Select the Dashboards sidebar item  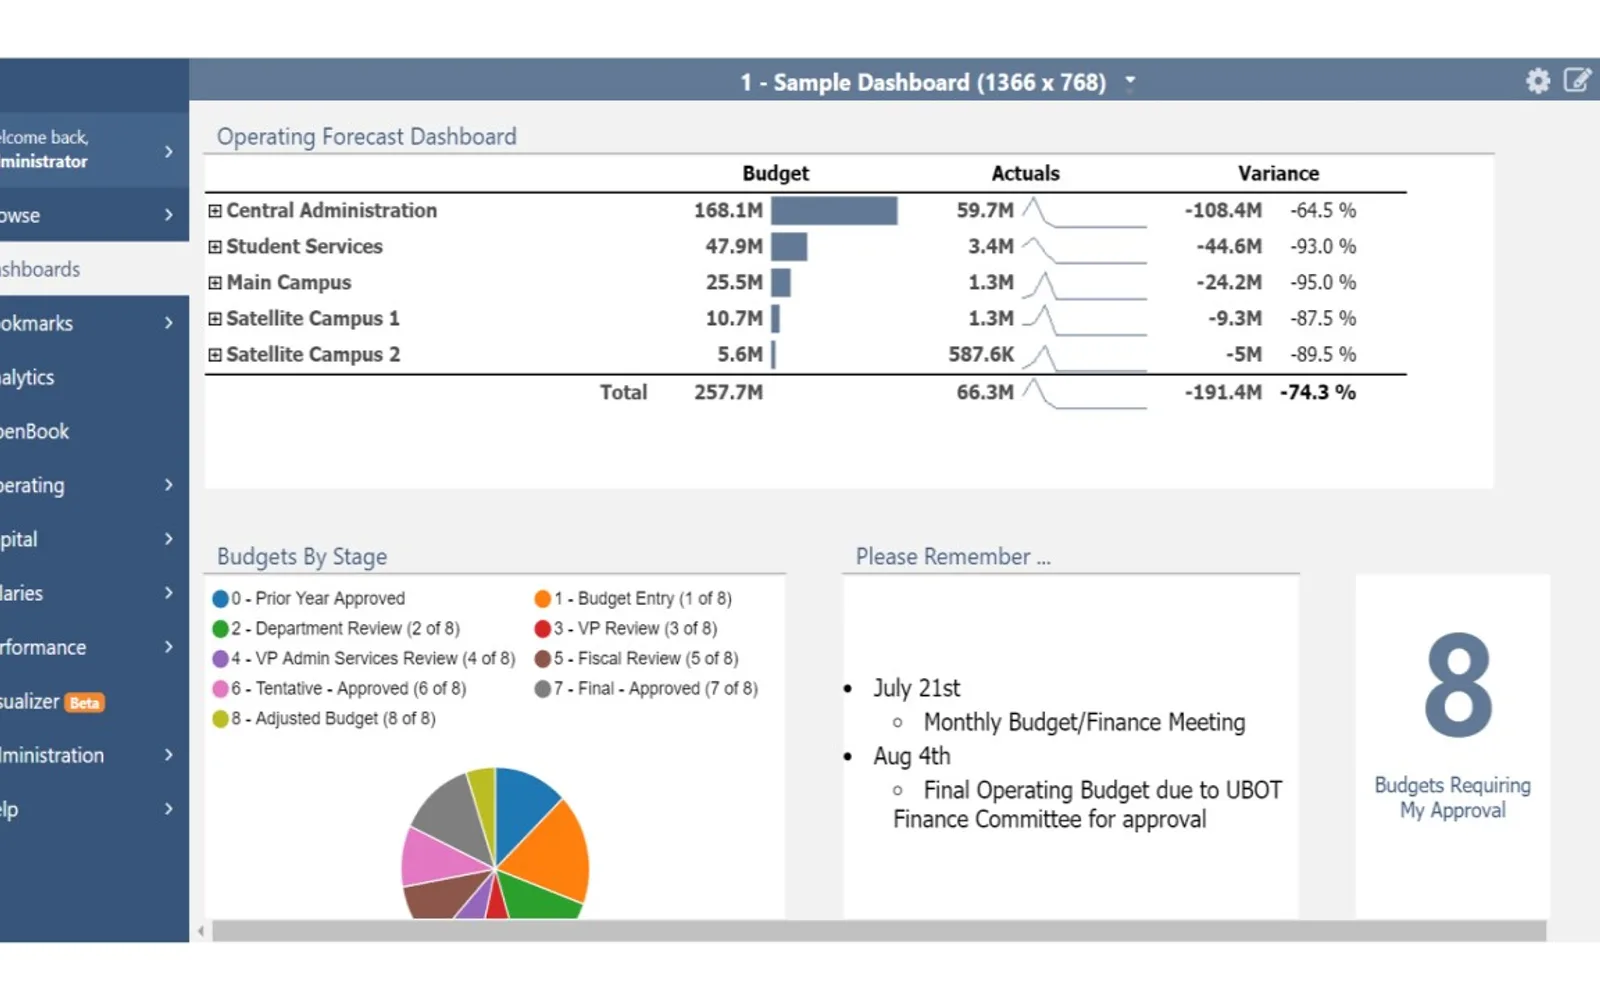tap(94, 269)
